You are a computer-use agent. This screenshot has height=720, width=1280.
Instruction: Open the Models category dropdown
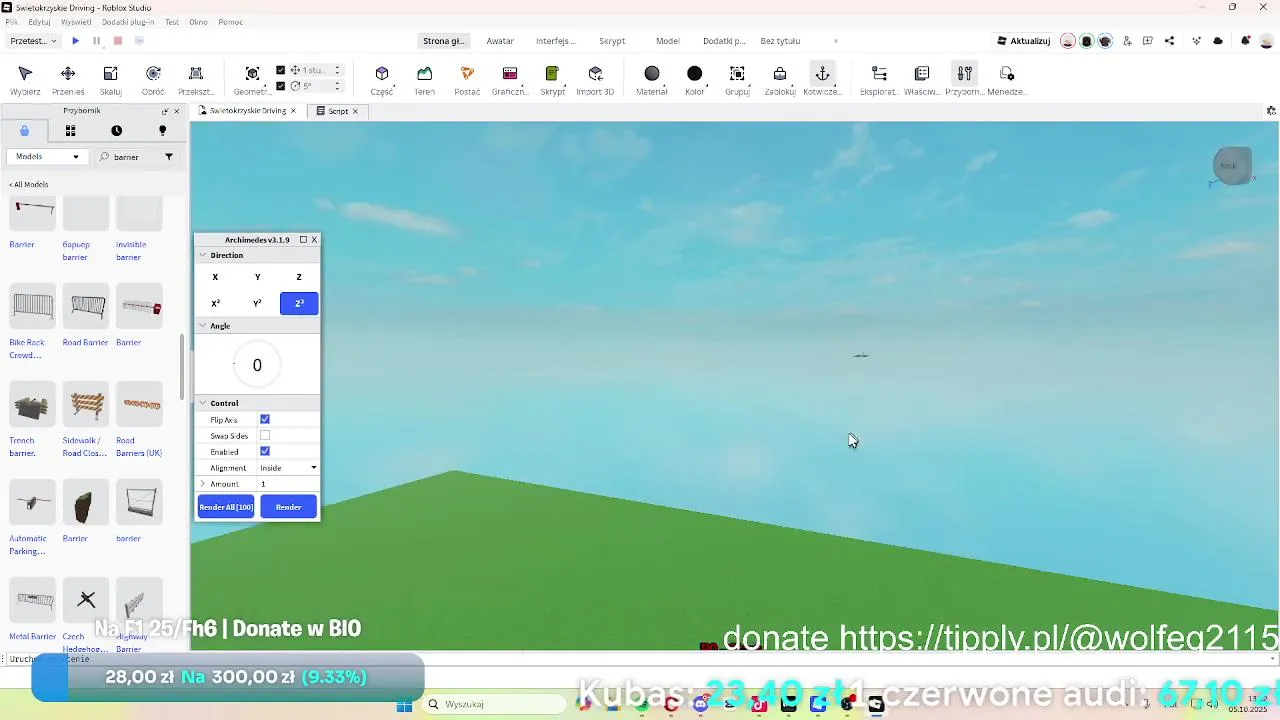pos(46,157)
